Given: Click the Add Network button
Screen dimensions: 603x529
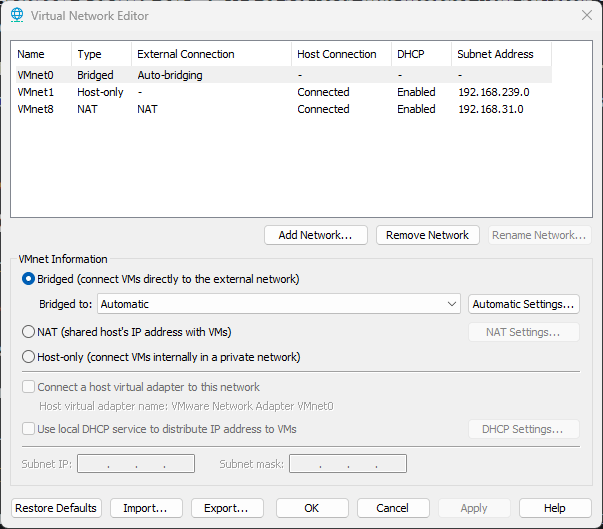Looking at the screenshot, I should (x=315, y=235).
